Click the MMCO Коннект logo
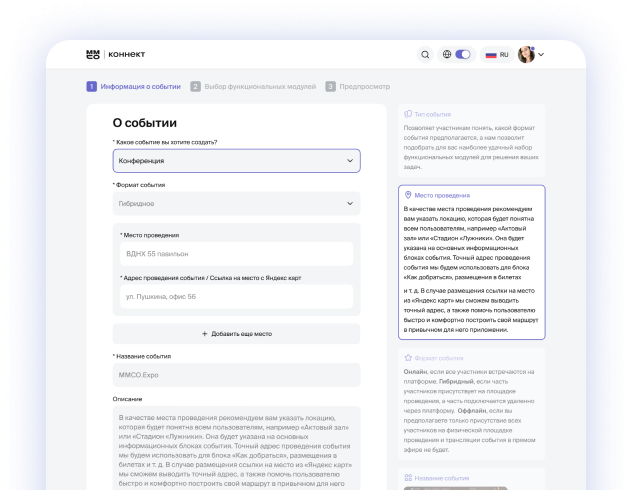The image size is (626, 490). [115, 54]
